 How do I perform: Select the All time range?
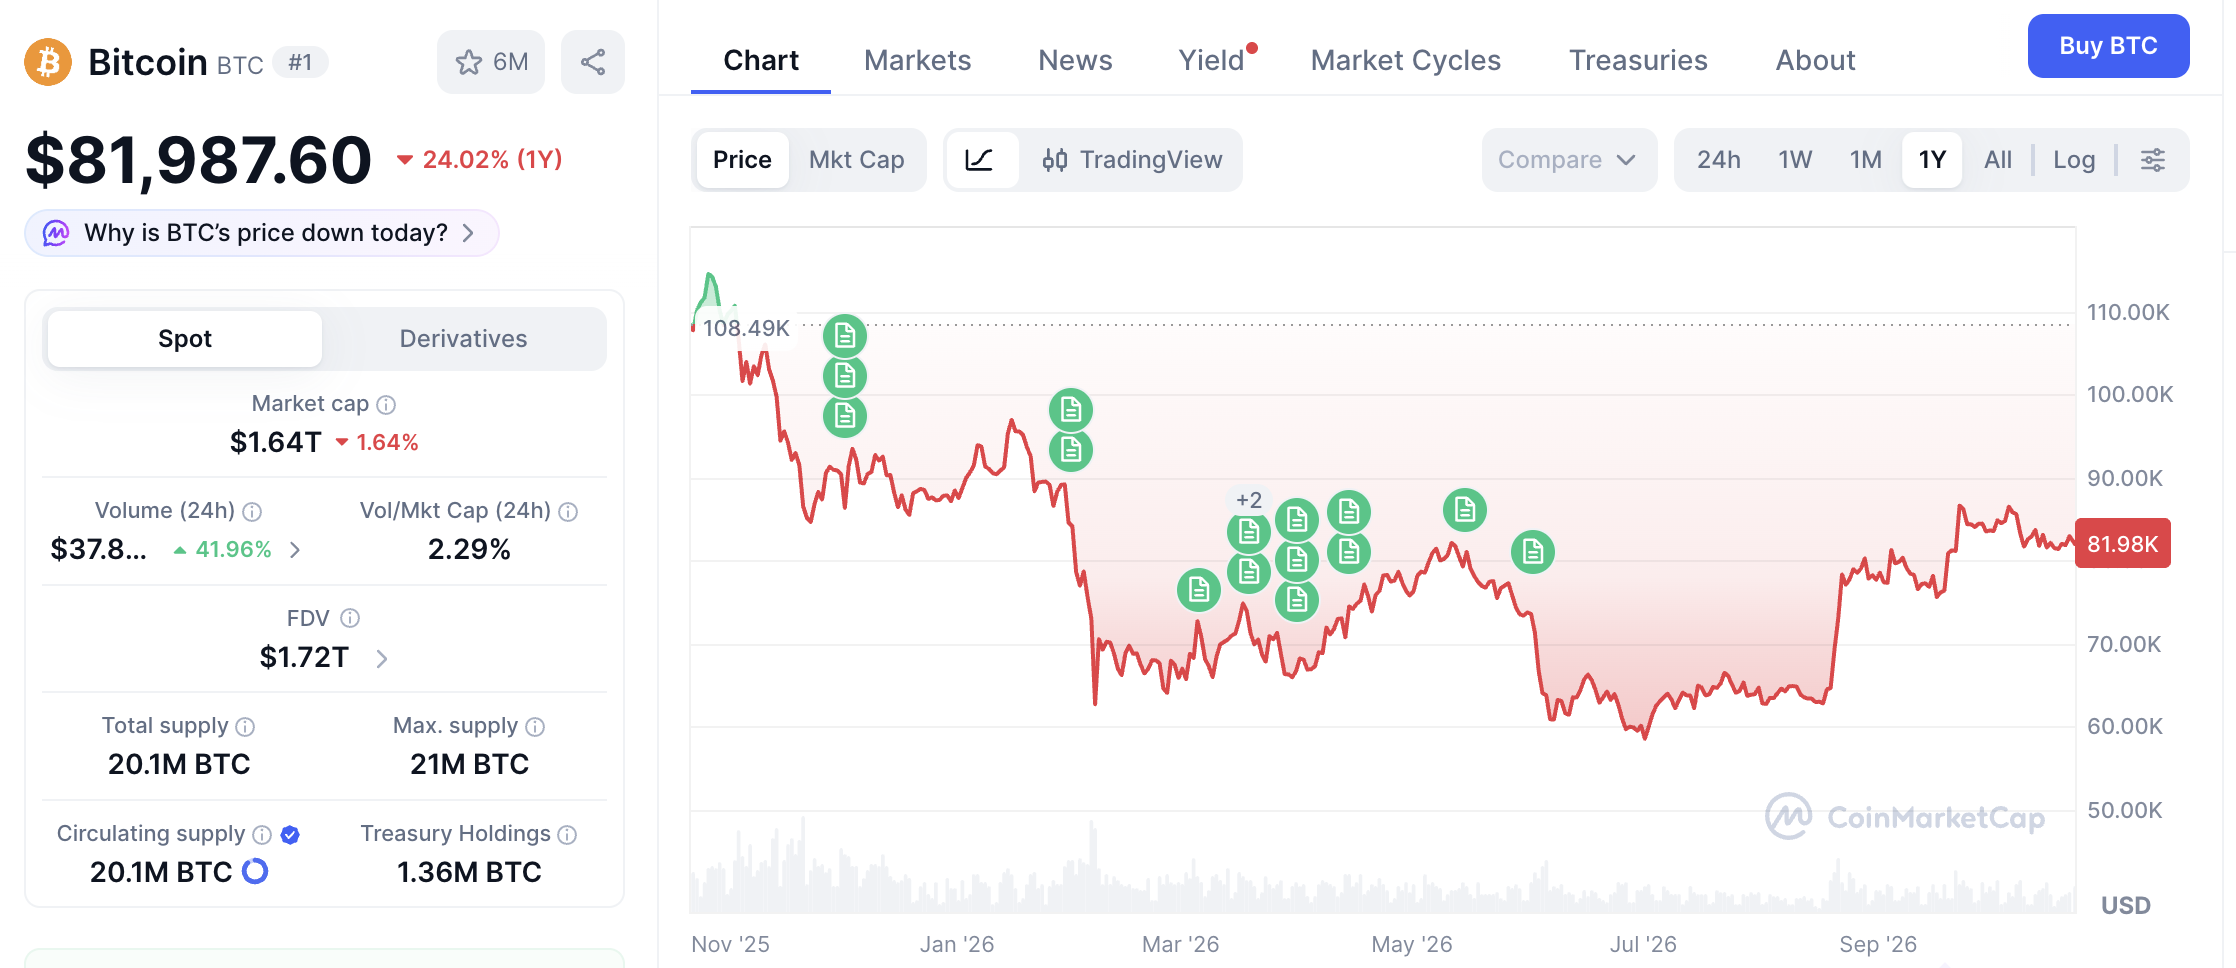click(1998, 160)
